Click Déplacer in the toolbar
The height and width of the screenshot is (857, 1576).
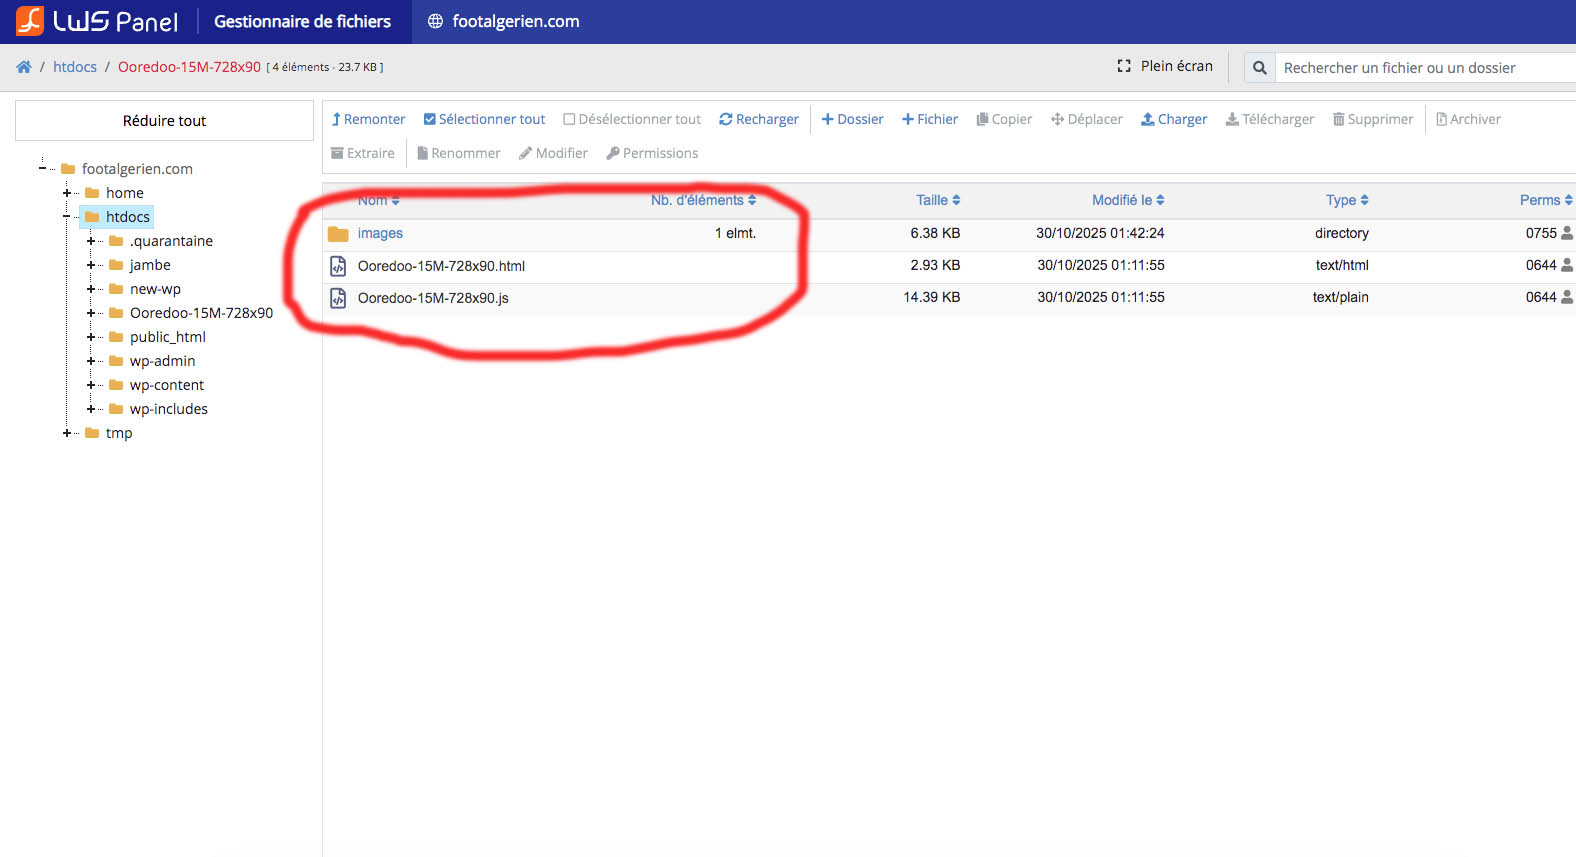[x=1087, y=119]
